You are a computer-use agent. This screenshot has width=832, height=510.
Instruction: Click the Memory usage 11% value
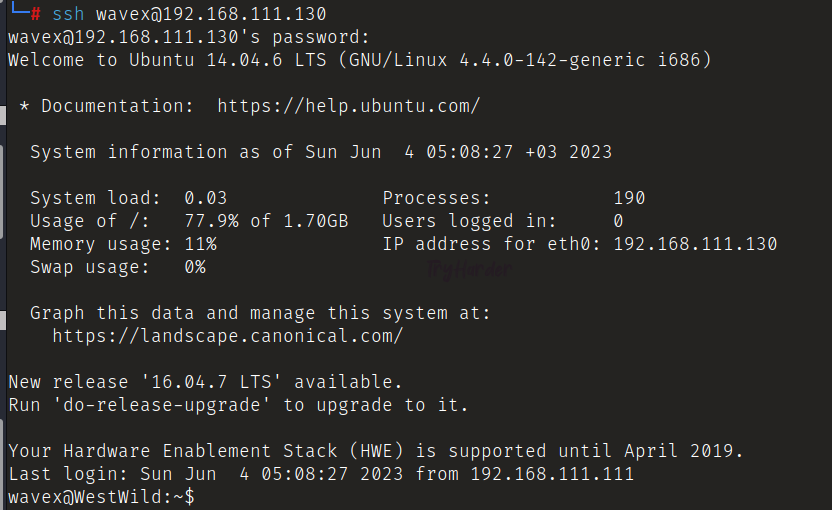coord(200,244)
